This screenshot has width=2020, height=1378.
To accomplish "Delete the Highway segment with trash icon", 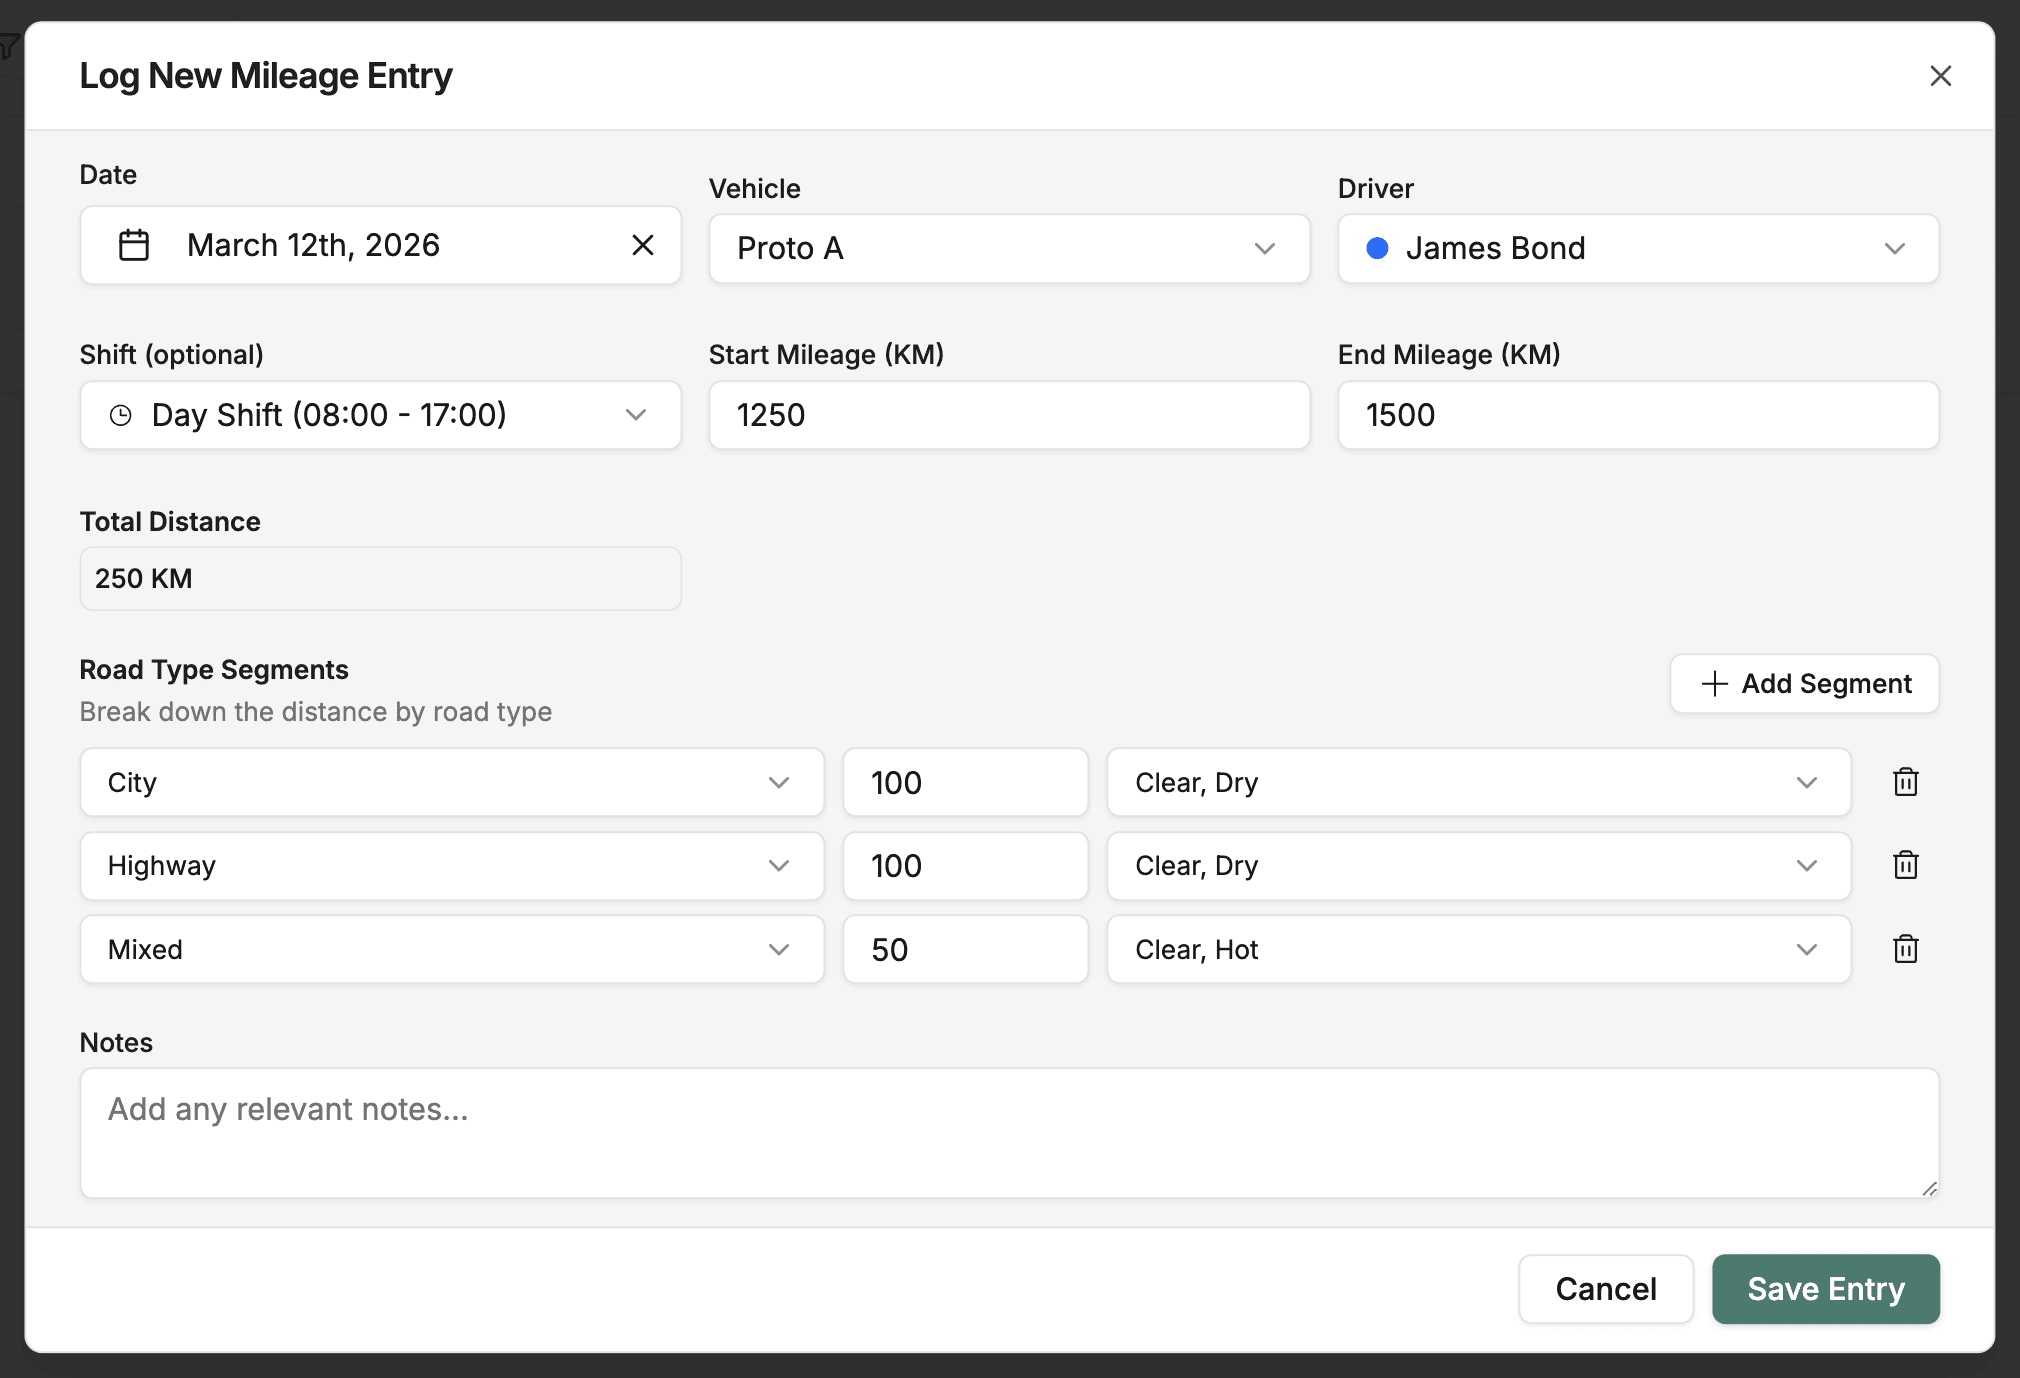I will pyautogui.click(x=1906, y=865).
